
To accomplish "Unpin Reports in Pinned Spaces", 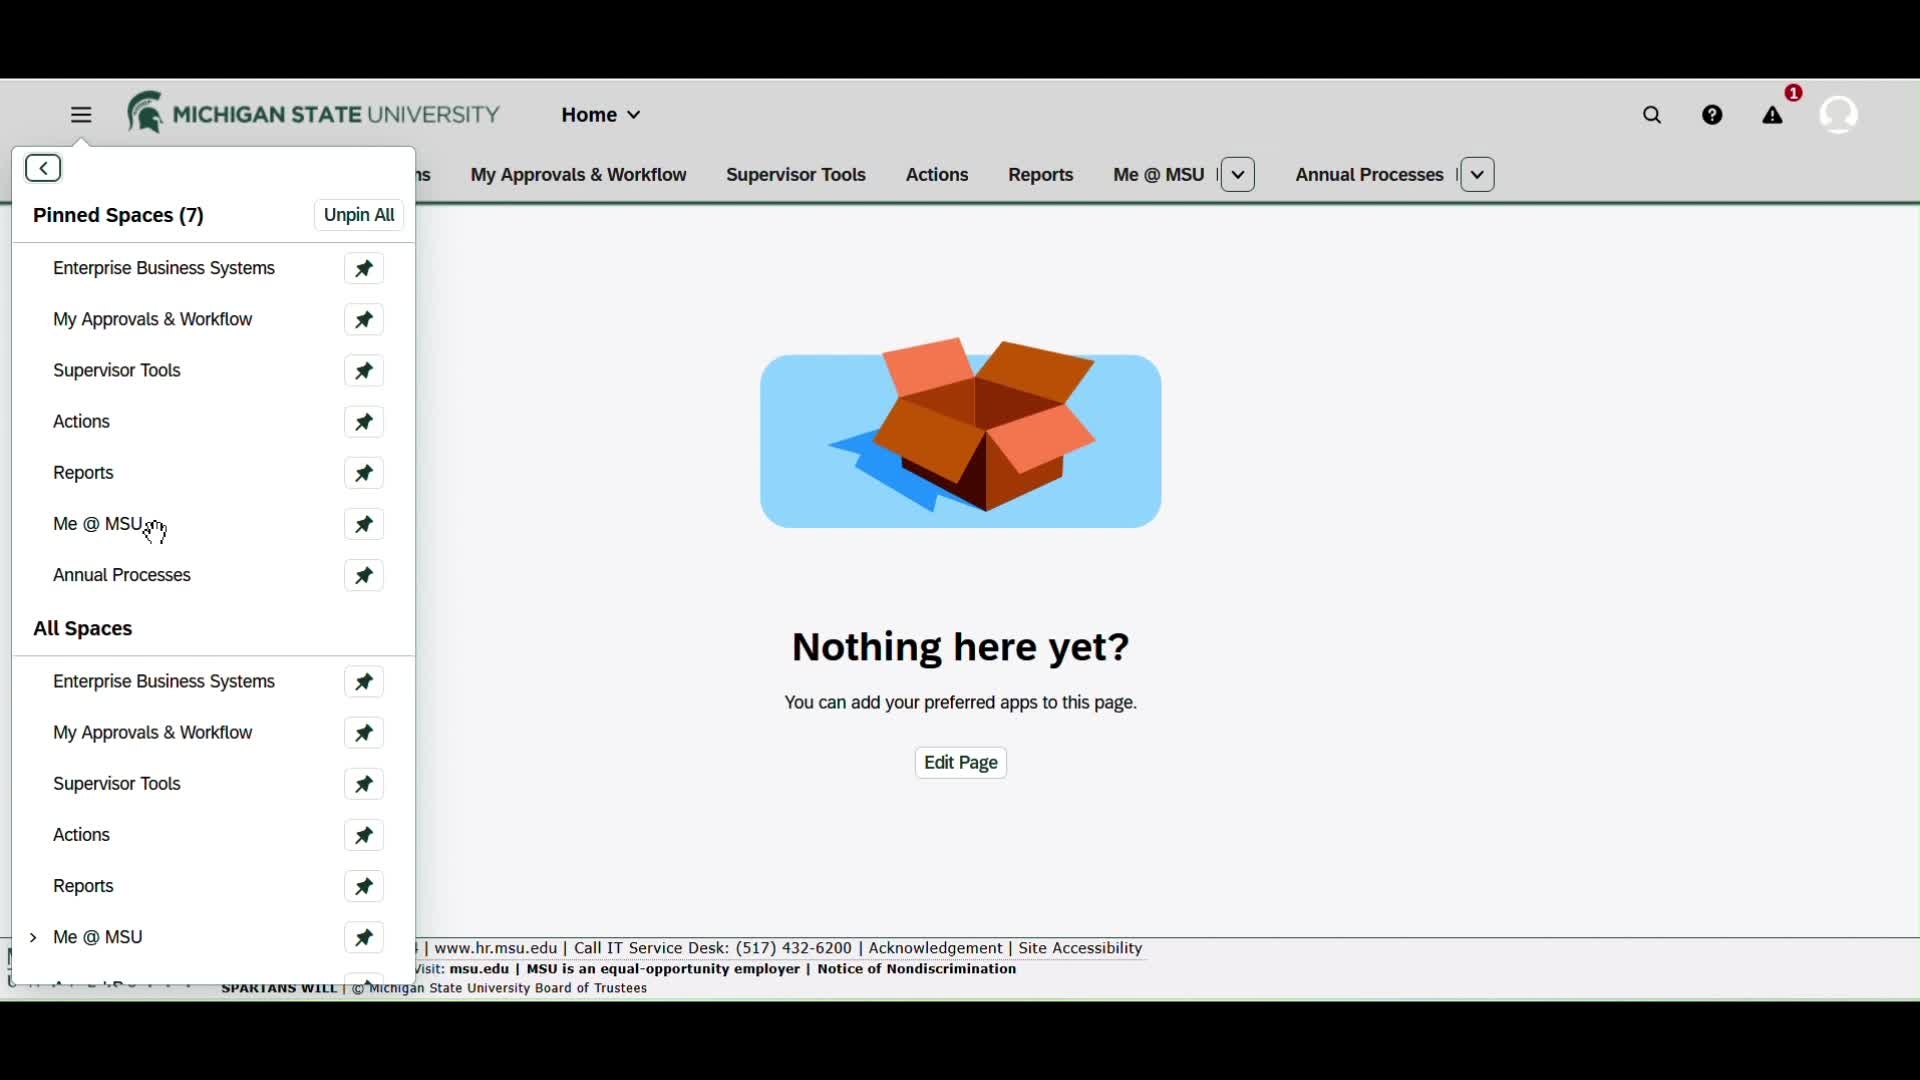I will pyautogui.click(x=365, y=474).
